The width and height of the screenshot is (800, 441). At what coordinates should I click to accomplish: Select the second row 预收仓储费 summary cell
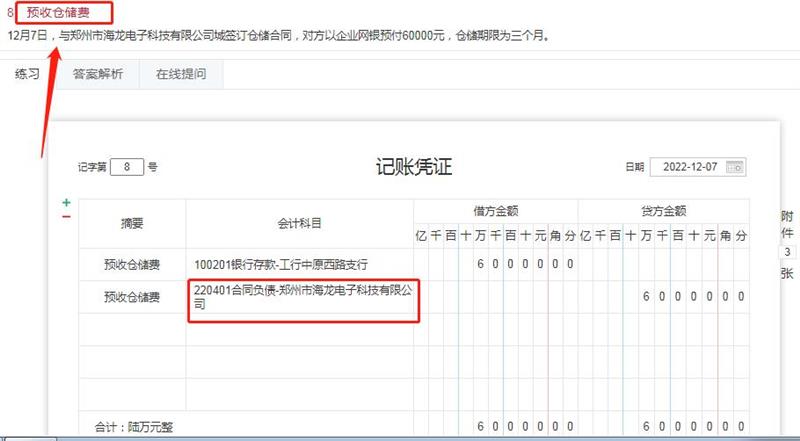(x=132, y=297)
